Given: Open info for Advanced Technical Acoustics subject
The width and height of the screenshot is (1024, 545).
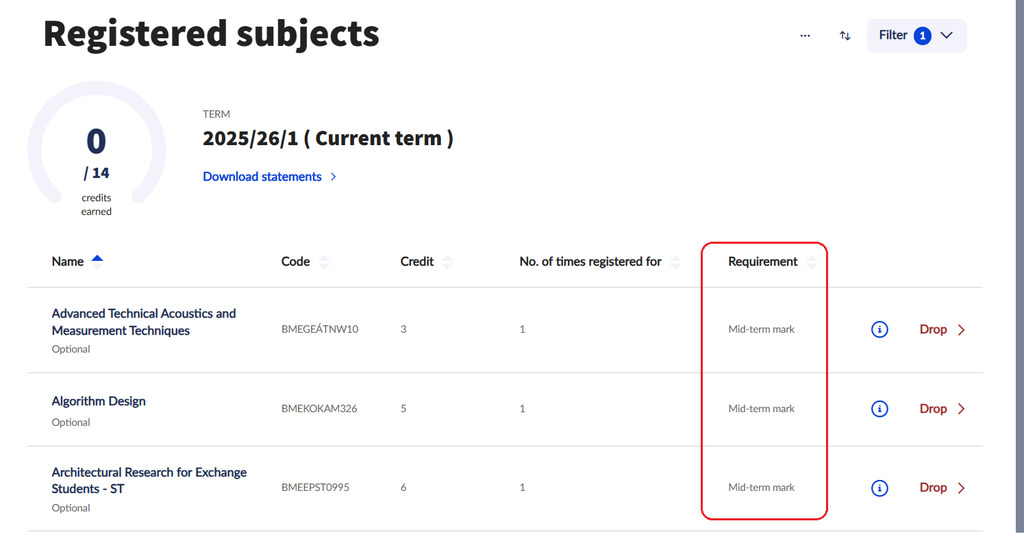Looking at the screenshot, I should [880, 329].
